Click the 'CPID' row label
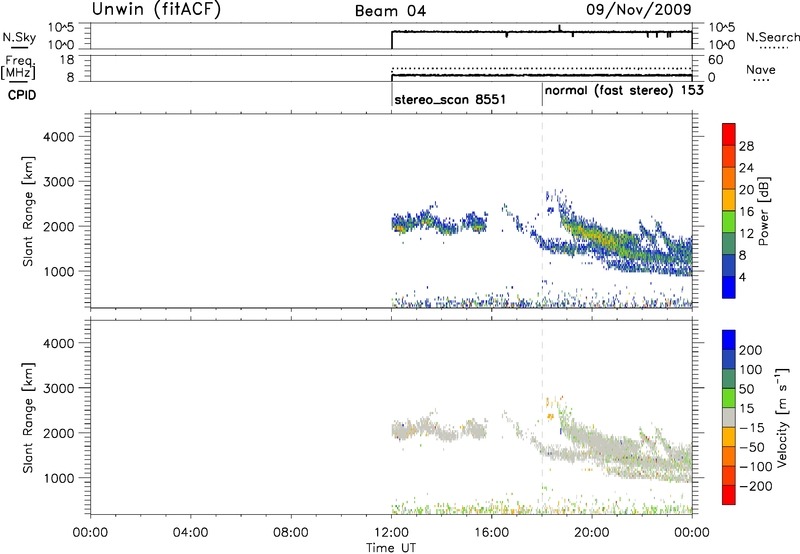 click(22, 95)
